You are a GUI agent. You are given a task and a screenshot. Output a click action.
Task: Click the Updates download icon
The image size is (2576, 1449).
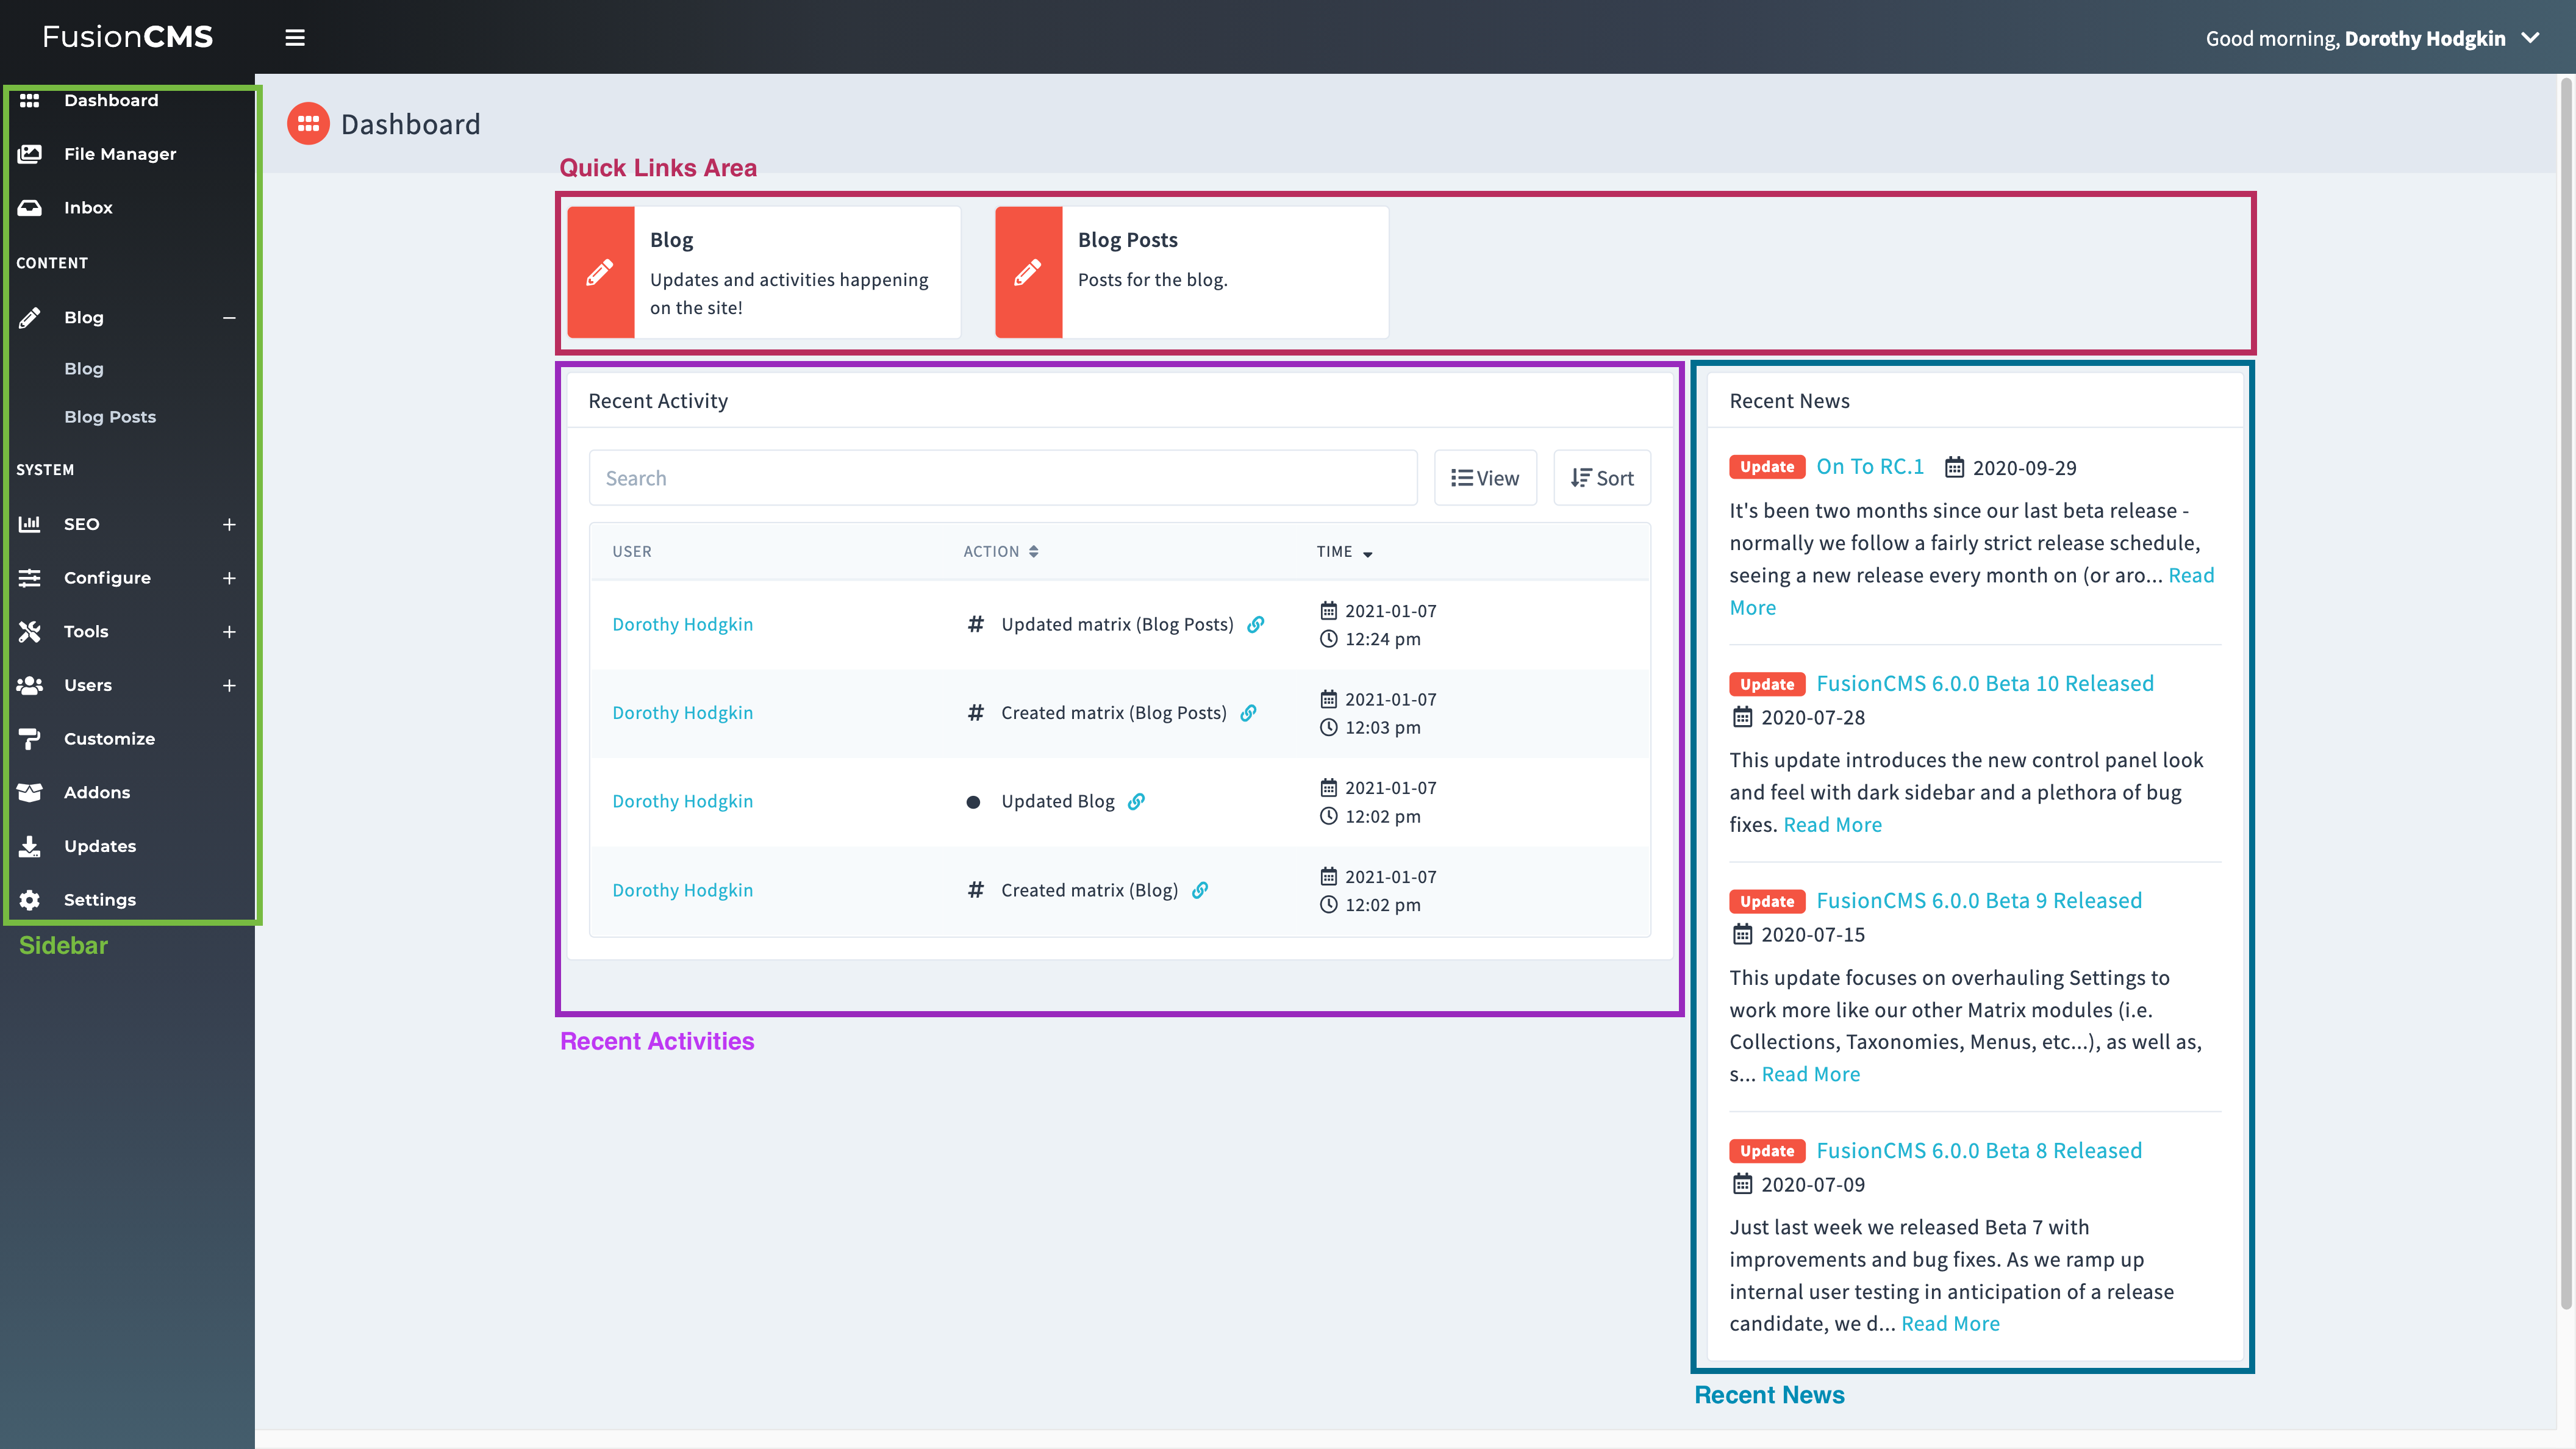29,846
